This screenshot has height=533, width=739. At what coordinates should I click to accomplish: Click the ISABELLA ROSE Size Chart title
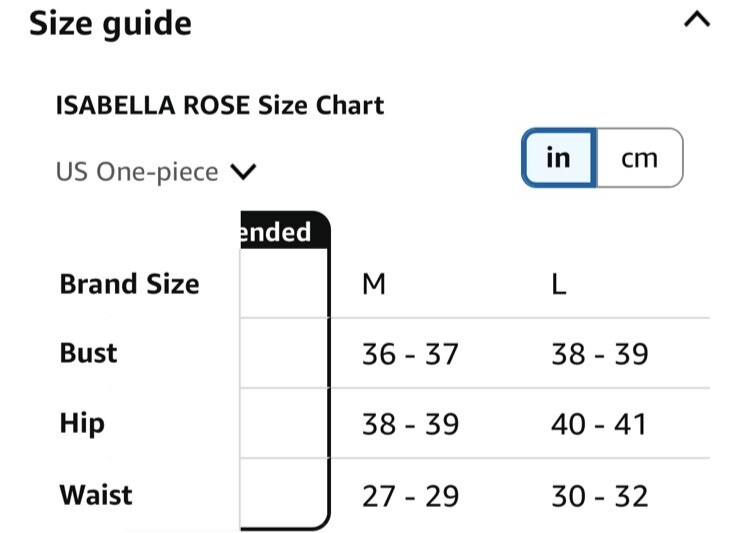pos(220,105)
